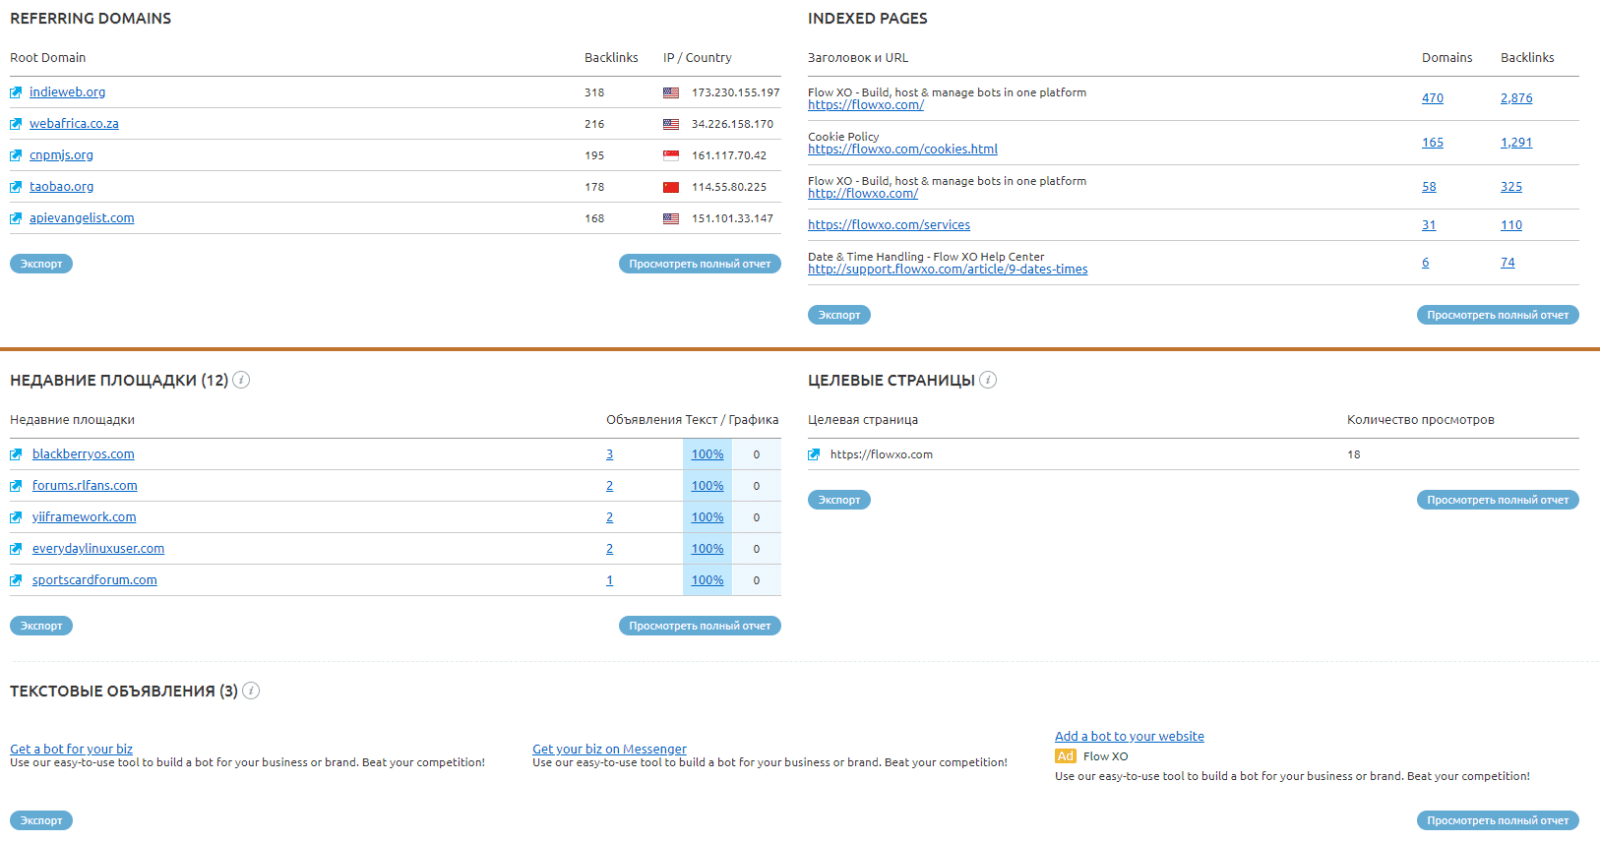Open external link icon beside forums.rlfans.com

click(16, 486)
